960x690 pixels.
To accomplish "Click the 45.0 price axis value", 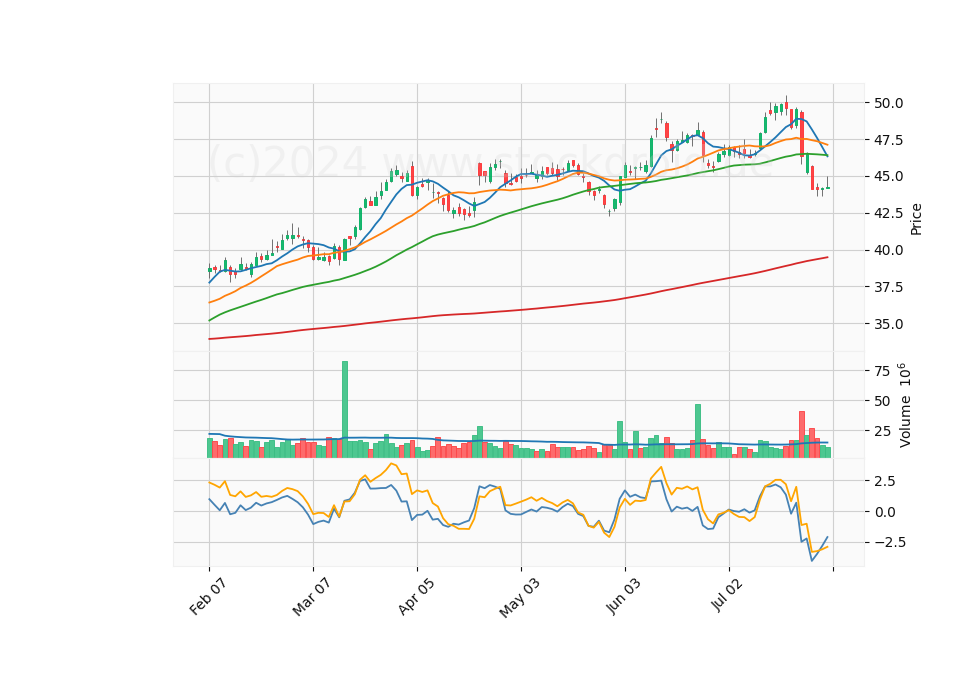I will pyautogui.click(x=888, y=176).
